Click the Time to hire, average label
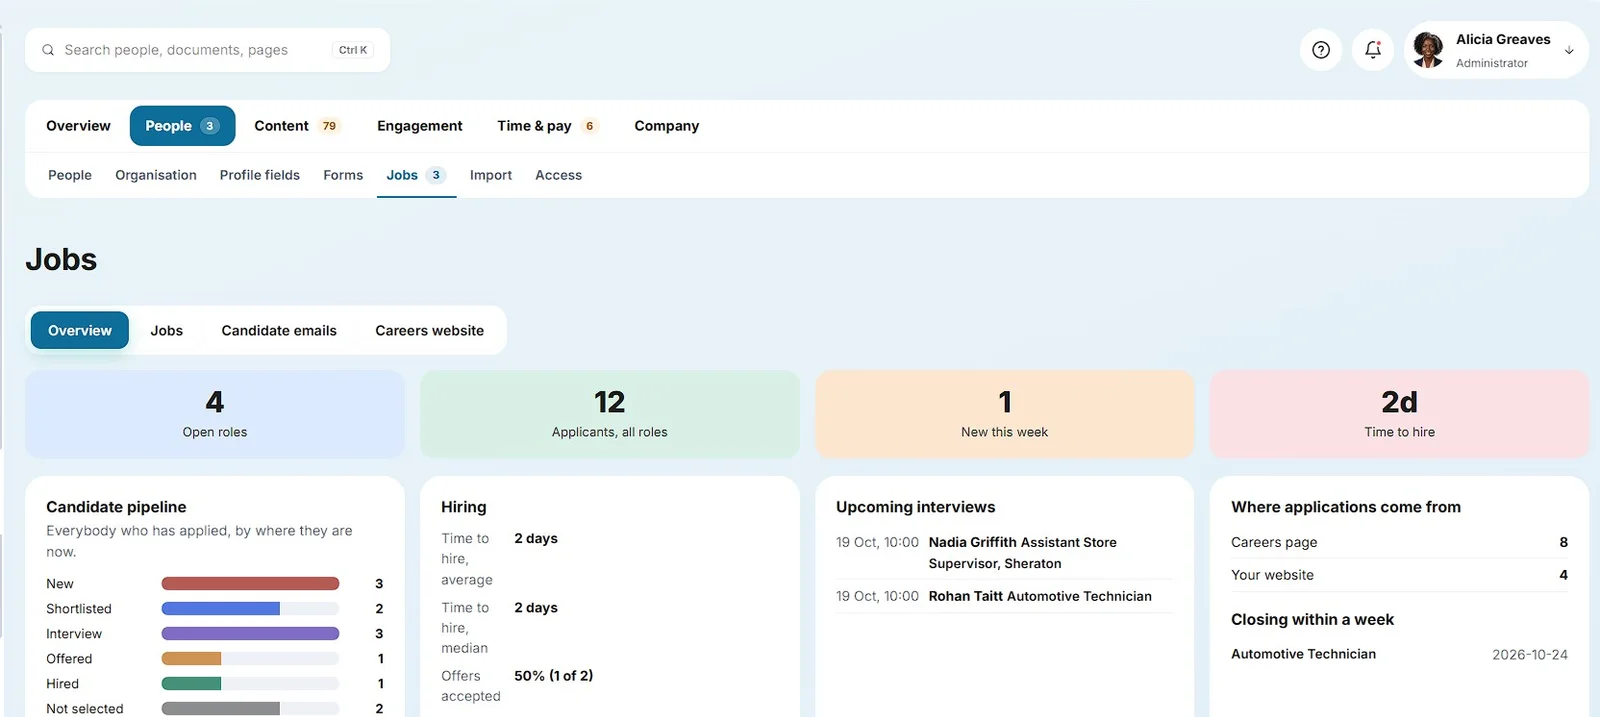The image size is (1600, 717). 467,559
